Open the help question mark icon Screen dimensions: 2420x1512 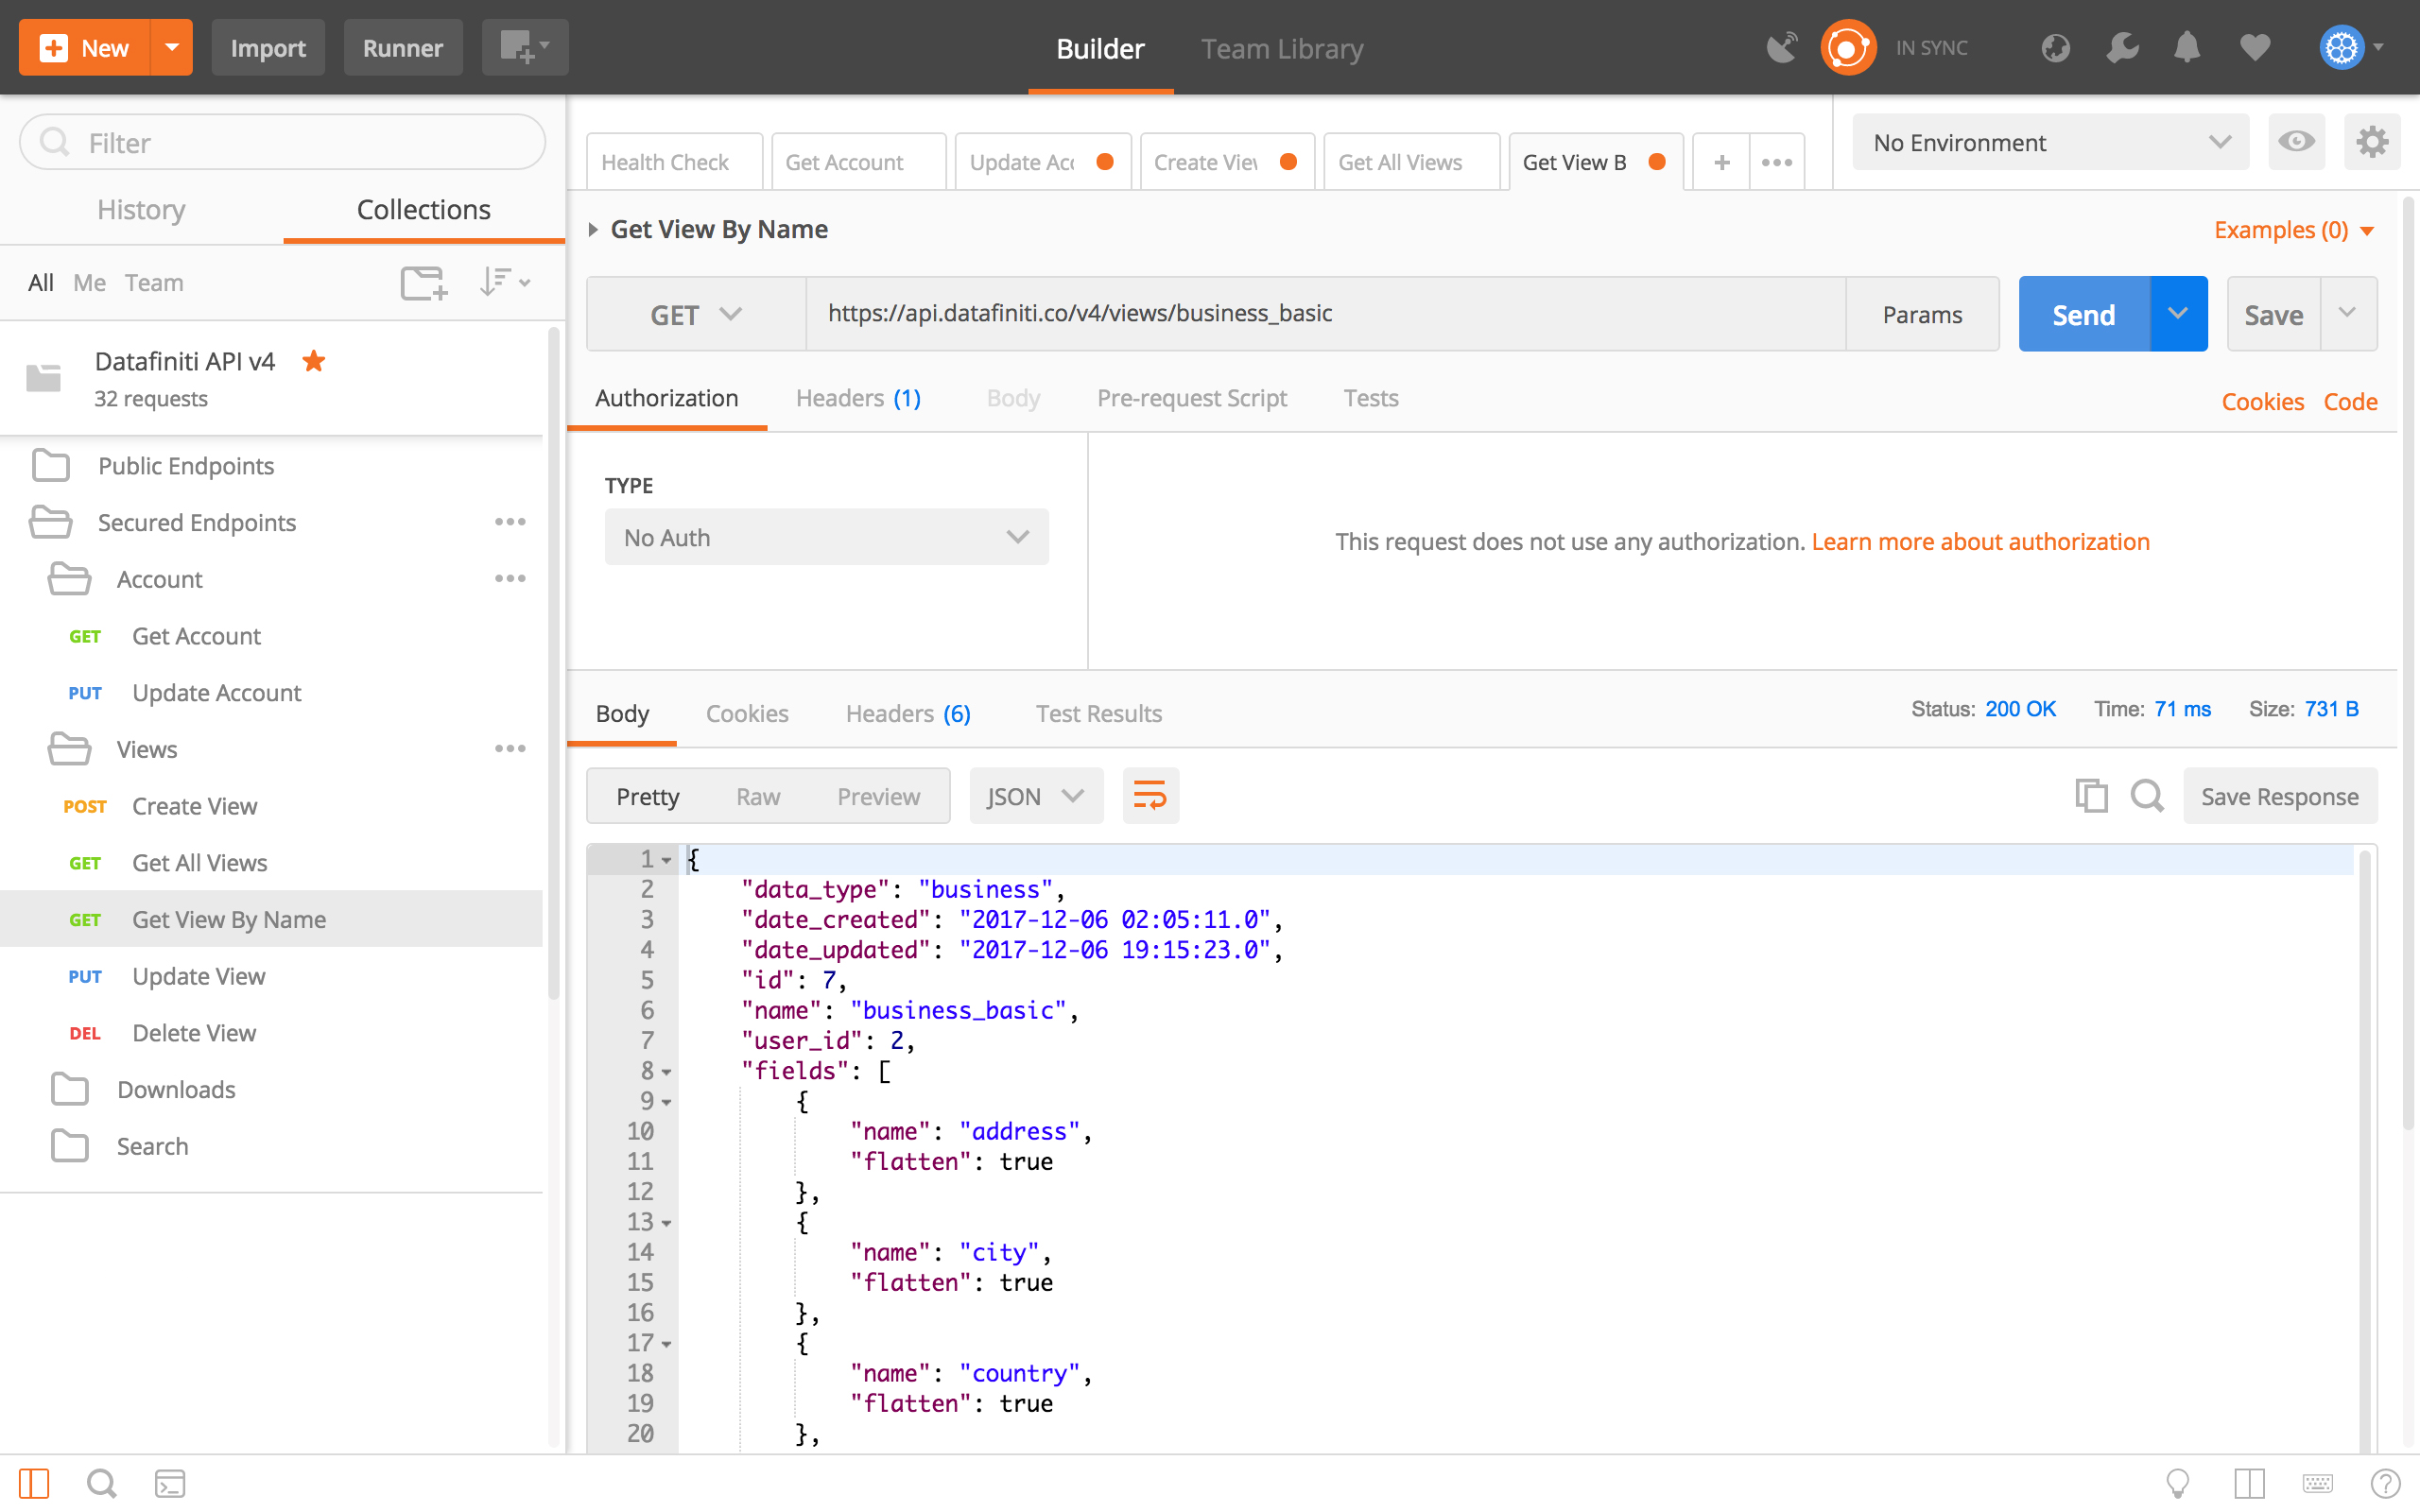click(2385, 1484)
